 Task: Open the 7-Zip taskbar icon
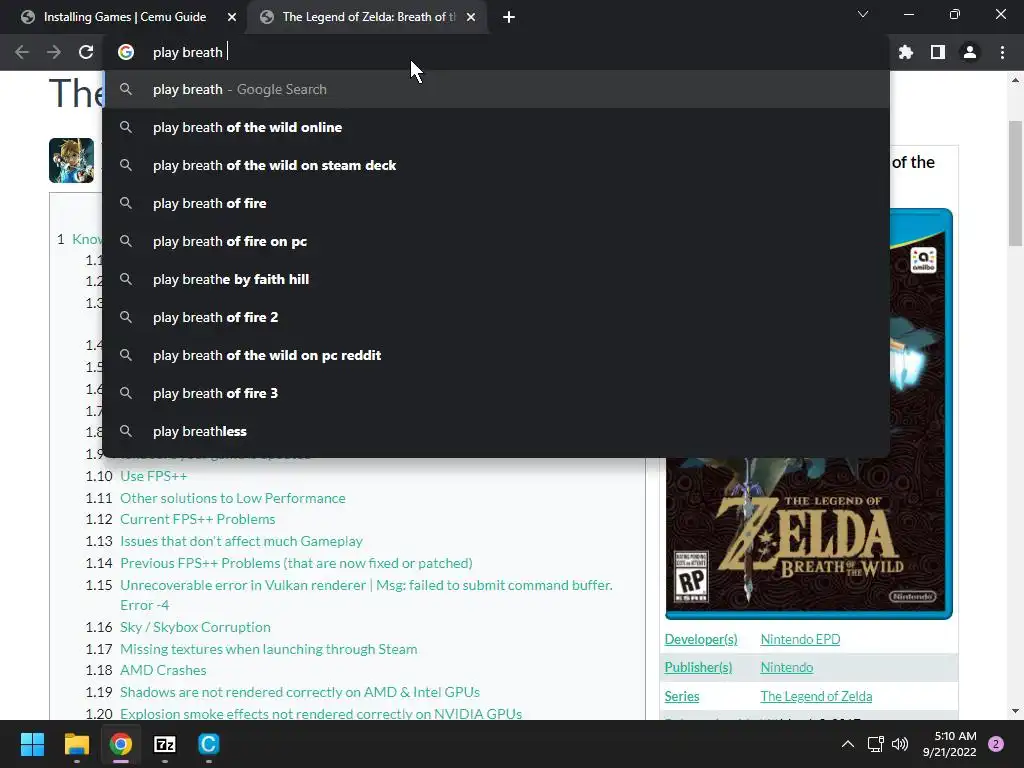(165, 744)
